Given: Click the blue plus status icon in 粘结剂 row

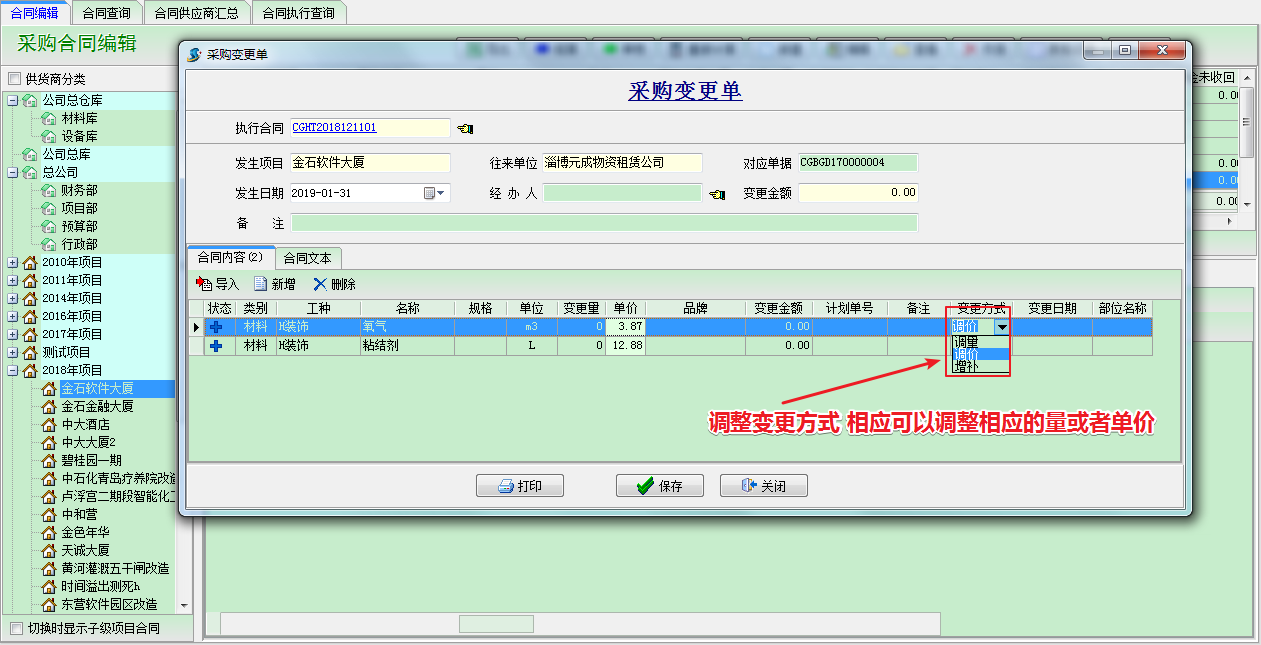Looking at the screenshot, I should pyautogui.click(x=215, y=345).
